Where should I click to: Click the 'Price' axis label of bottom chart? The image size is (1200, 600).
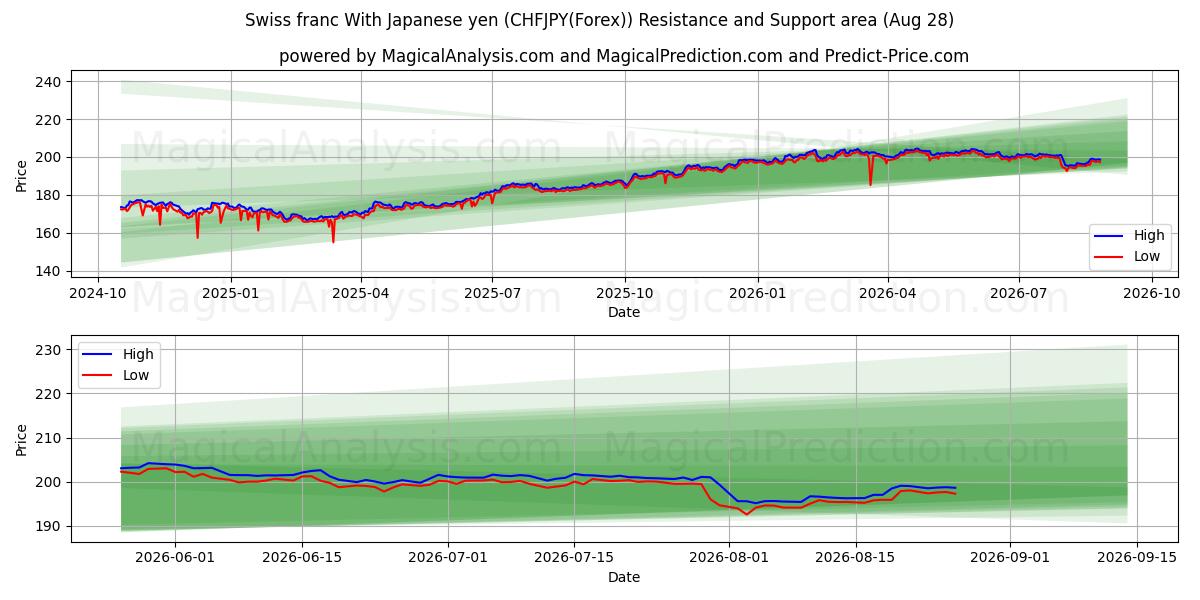click(x=22, y=439)
